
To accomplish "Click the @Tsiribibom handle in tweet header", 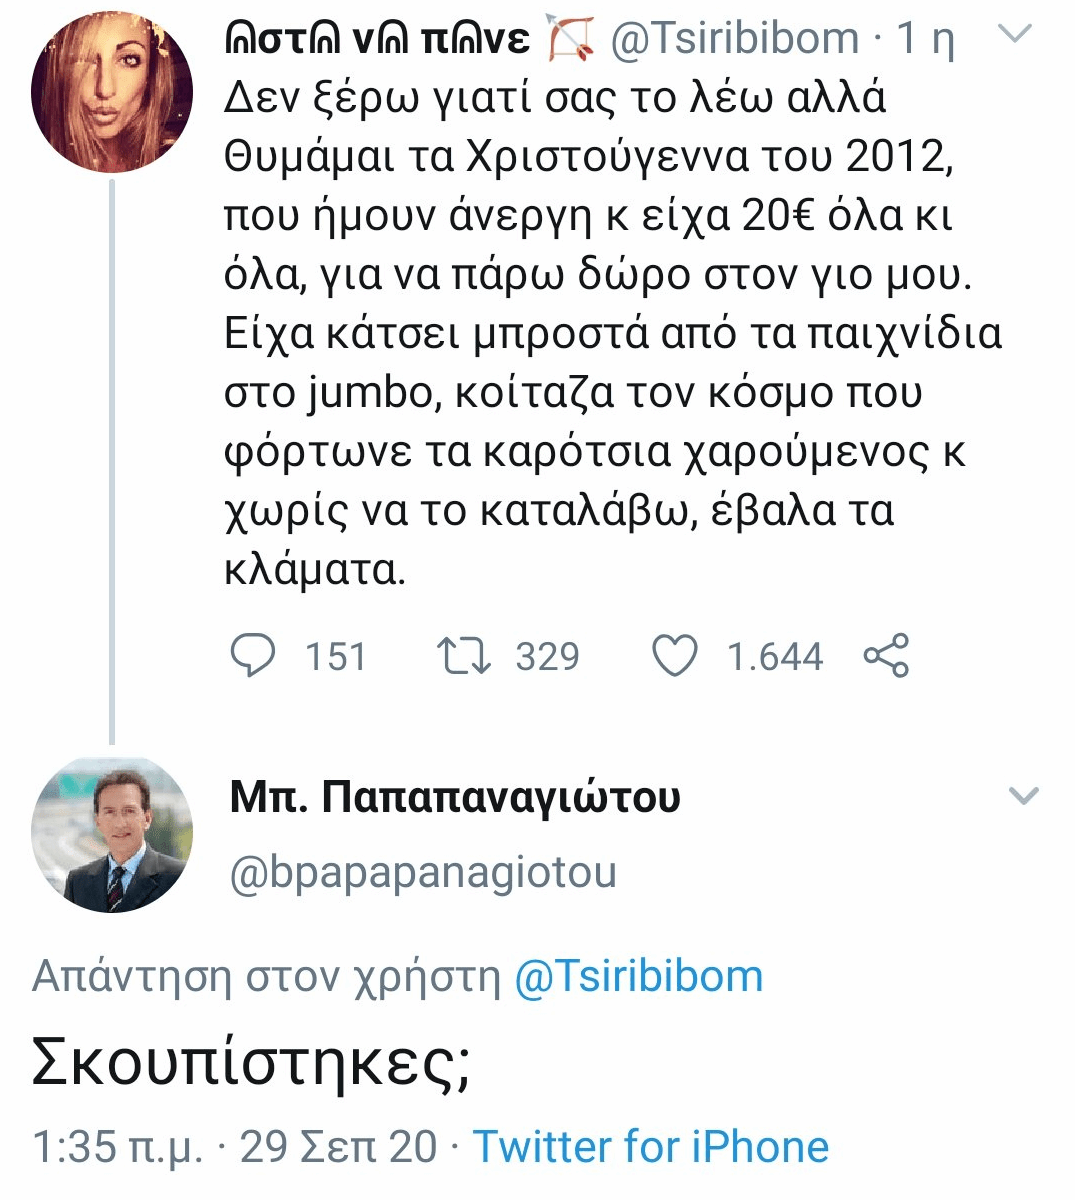I will click(x=734, y=38).
